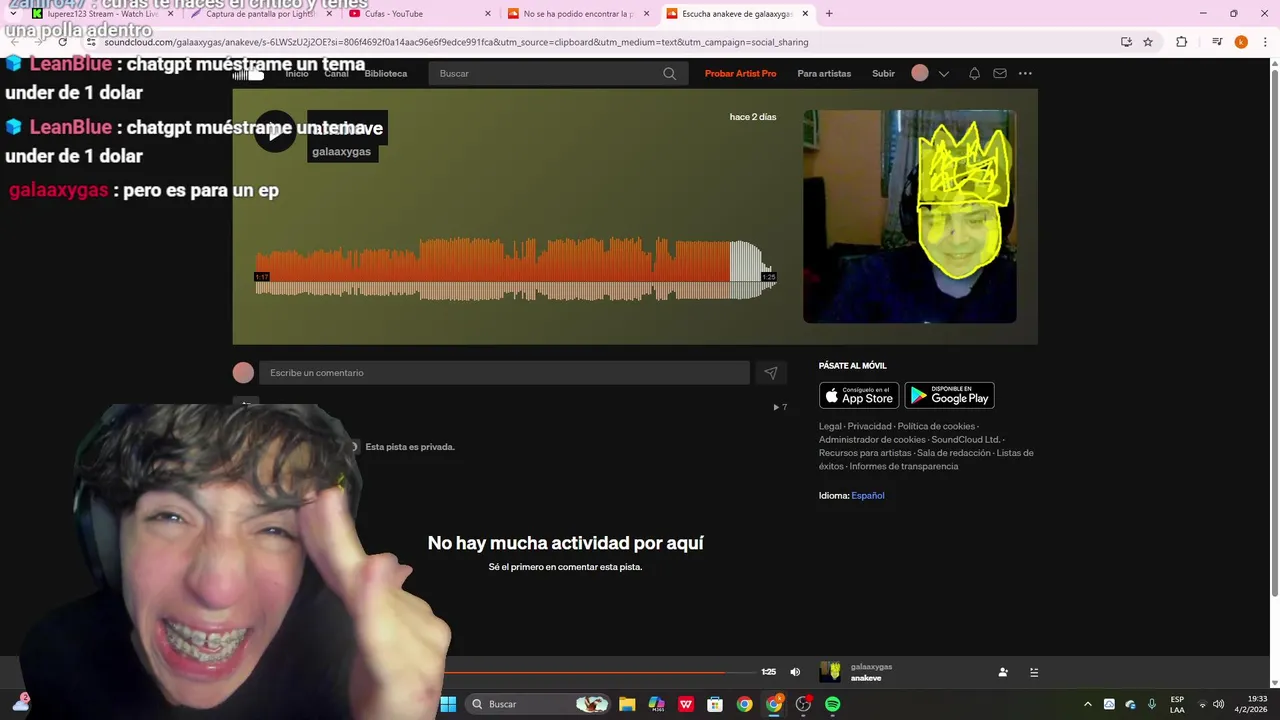The image size is (1280, 720).
Task: Bookmark this page with the star icon
Action: click(x=1148, y=42)
